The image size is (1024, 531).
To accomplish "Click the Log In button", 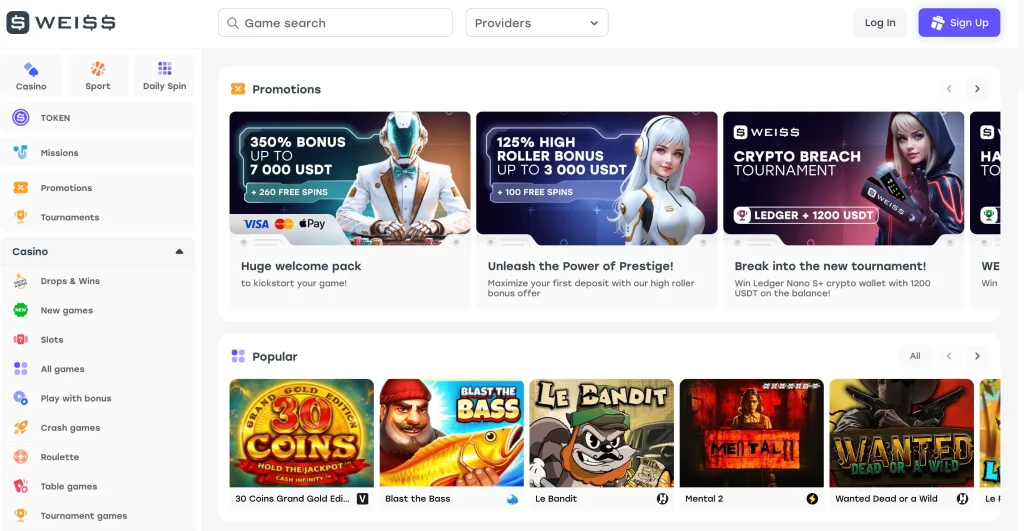I will pos(880,23).
